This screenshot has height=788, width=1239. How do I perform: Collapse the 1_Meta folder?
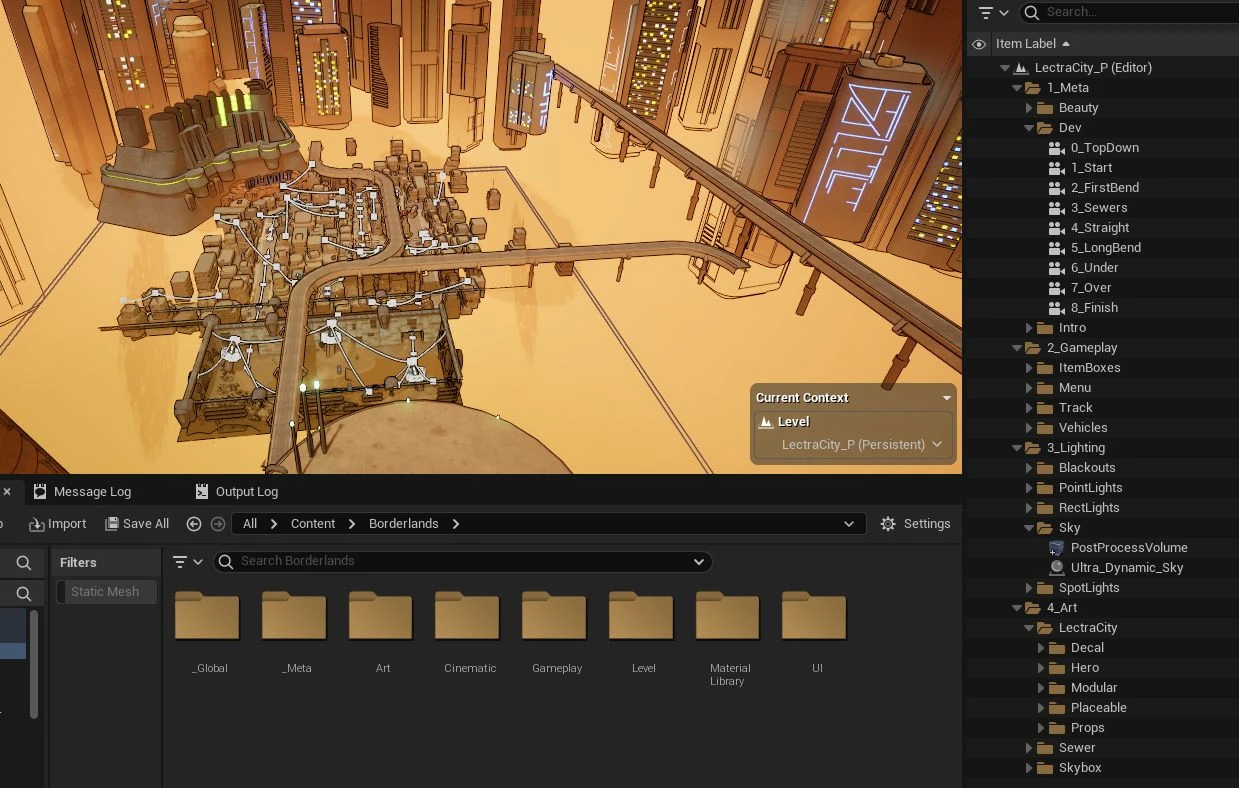(1017, 88)
